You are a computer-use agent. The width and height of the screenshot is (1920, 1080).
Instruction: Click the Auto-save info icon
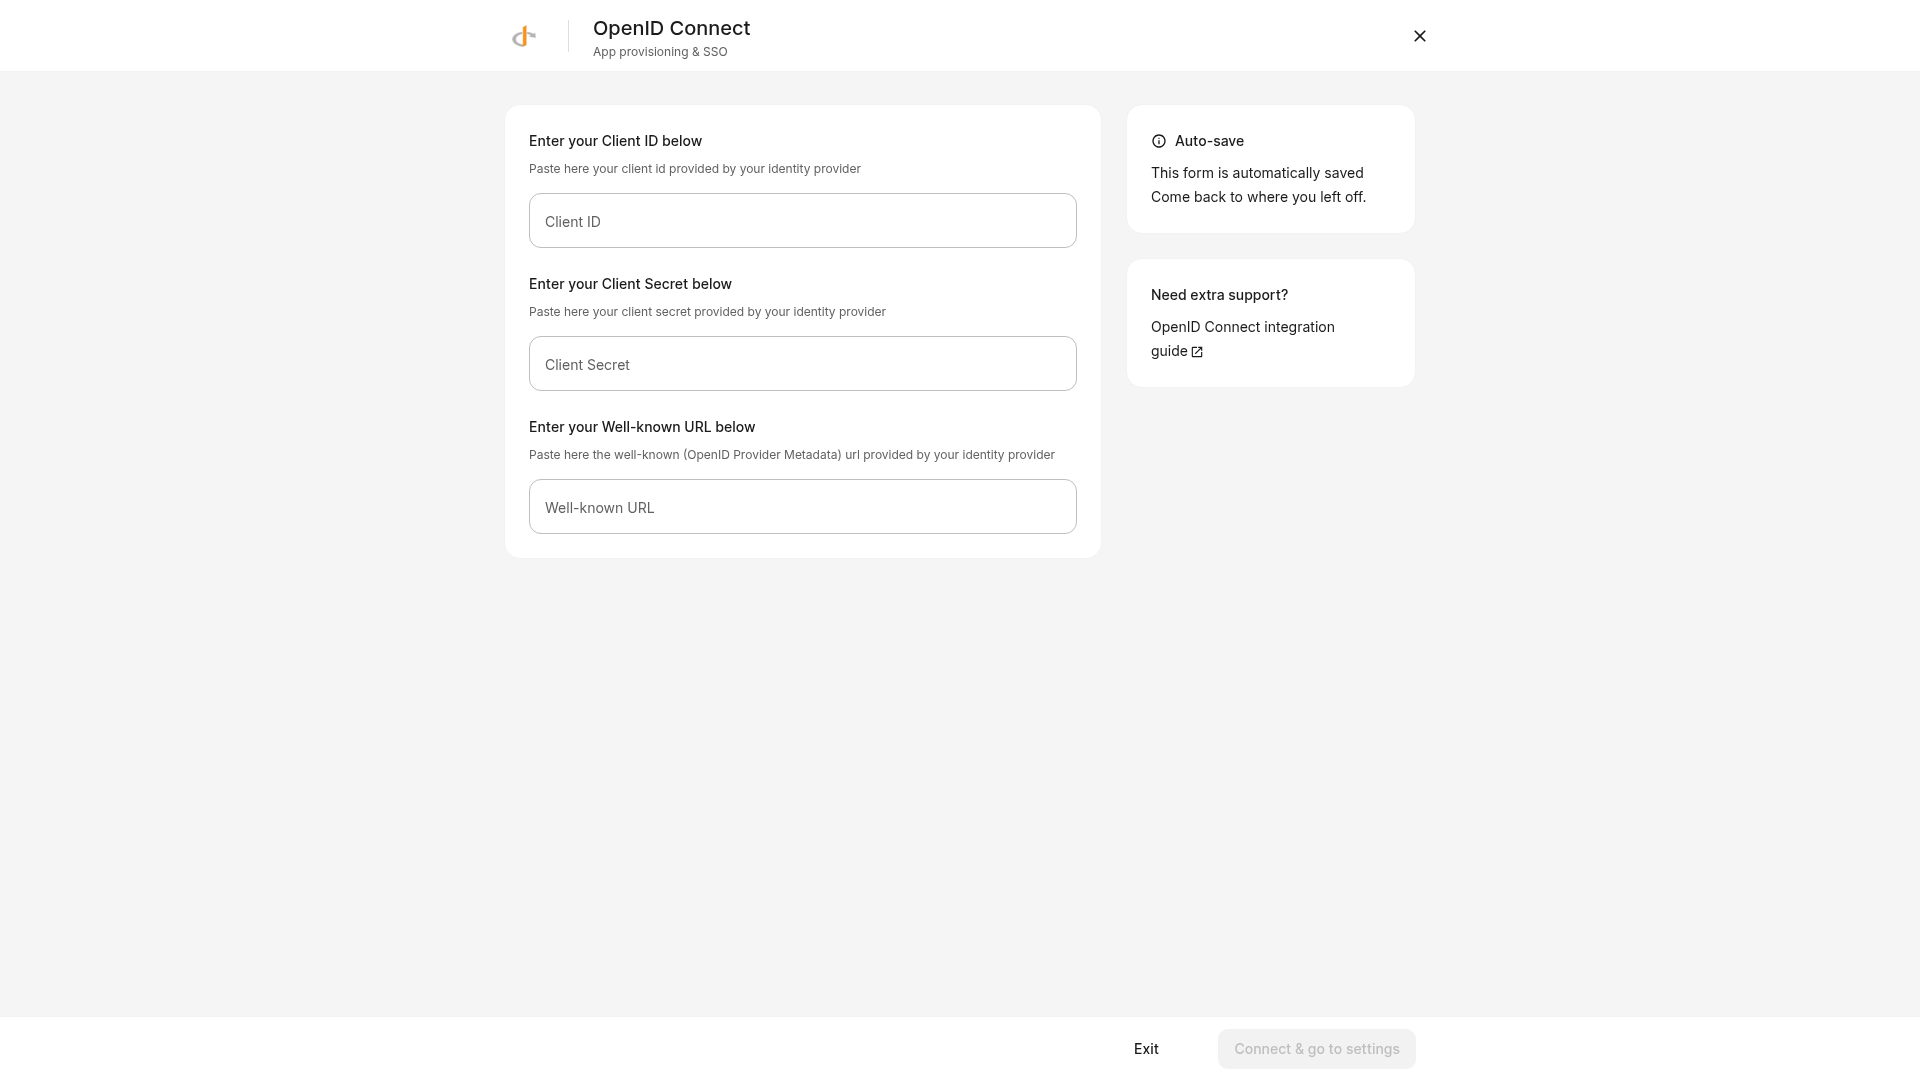[1159, 141]
